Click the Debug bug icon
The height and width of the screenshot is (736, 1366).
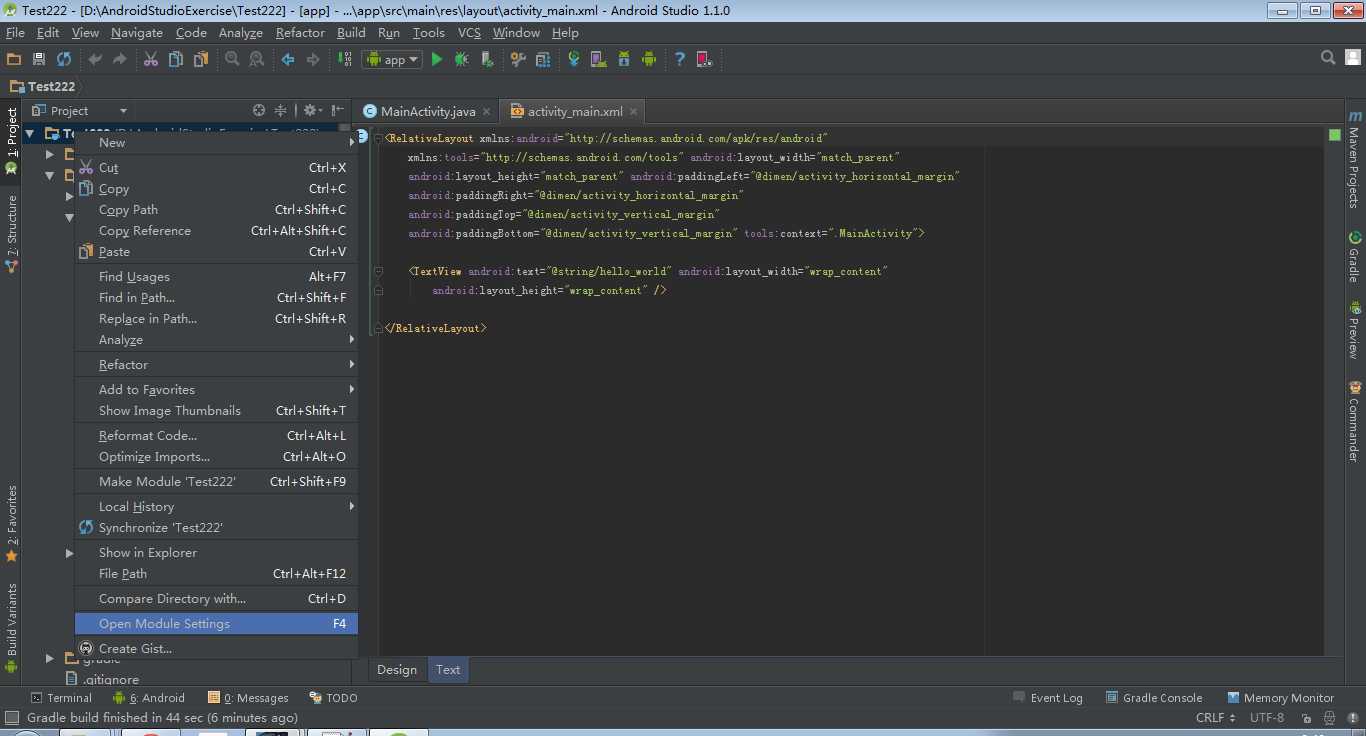coord(462,59)
